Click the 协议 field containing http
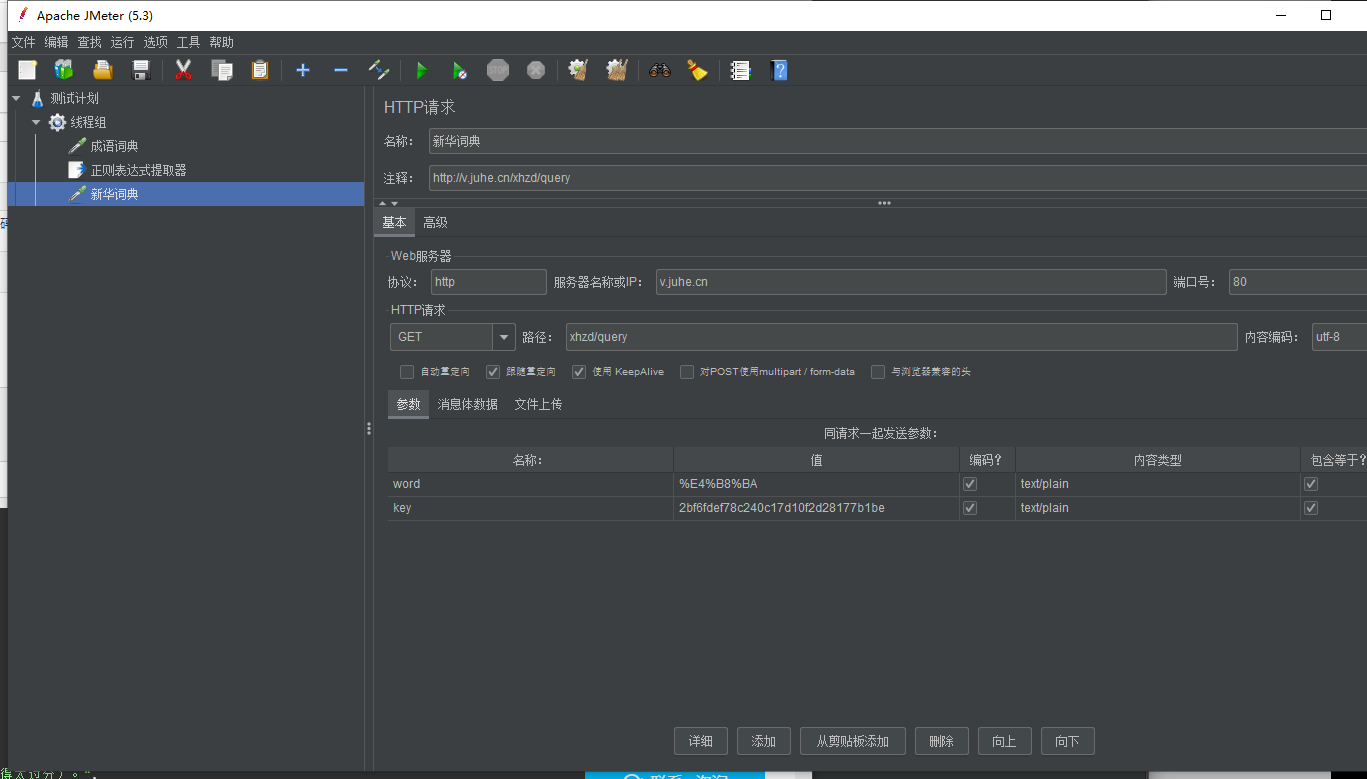 tap(489, 282)
